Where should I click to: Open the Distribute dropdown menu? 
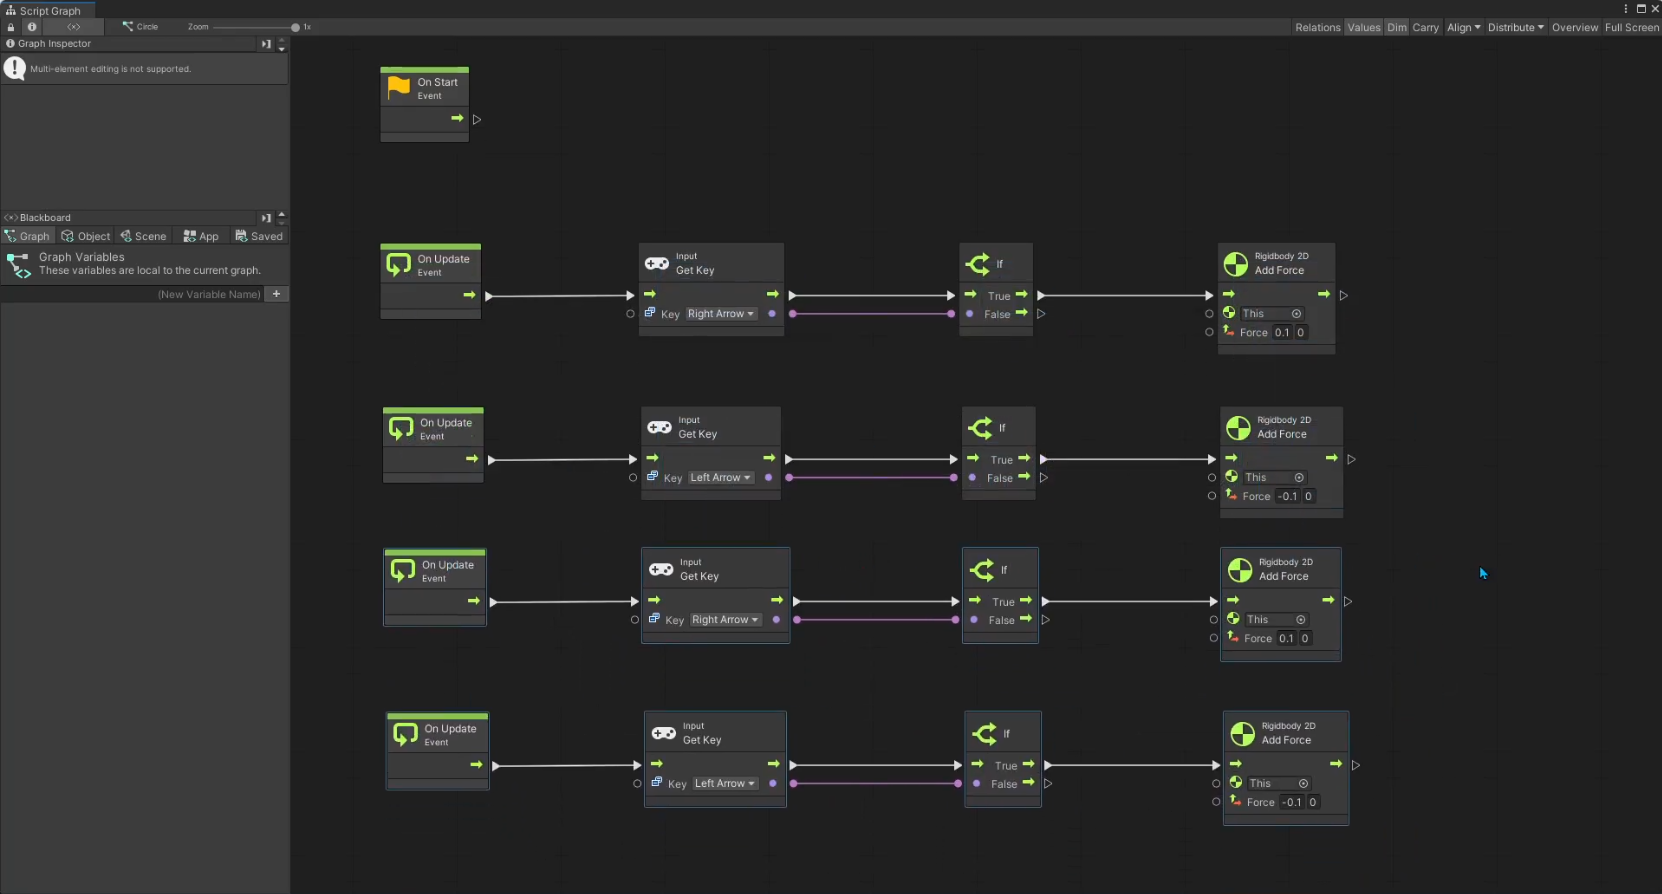(x=1515, y=28)
